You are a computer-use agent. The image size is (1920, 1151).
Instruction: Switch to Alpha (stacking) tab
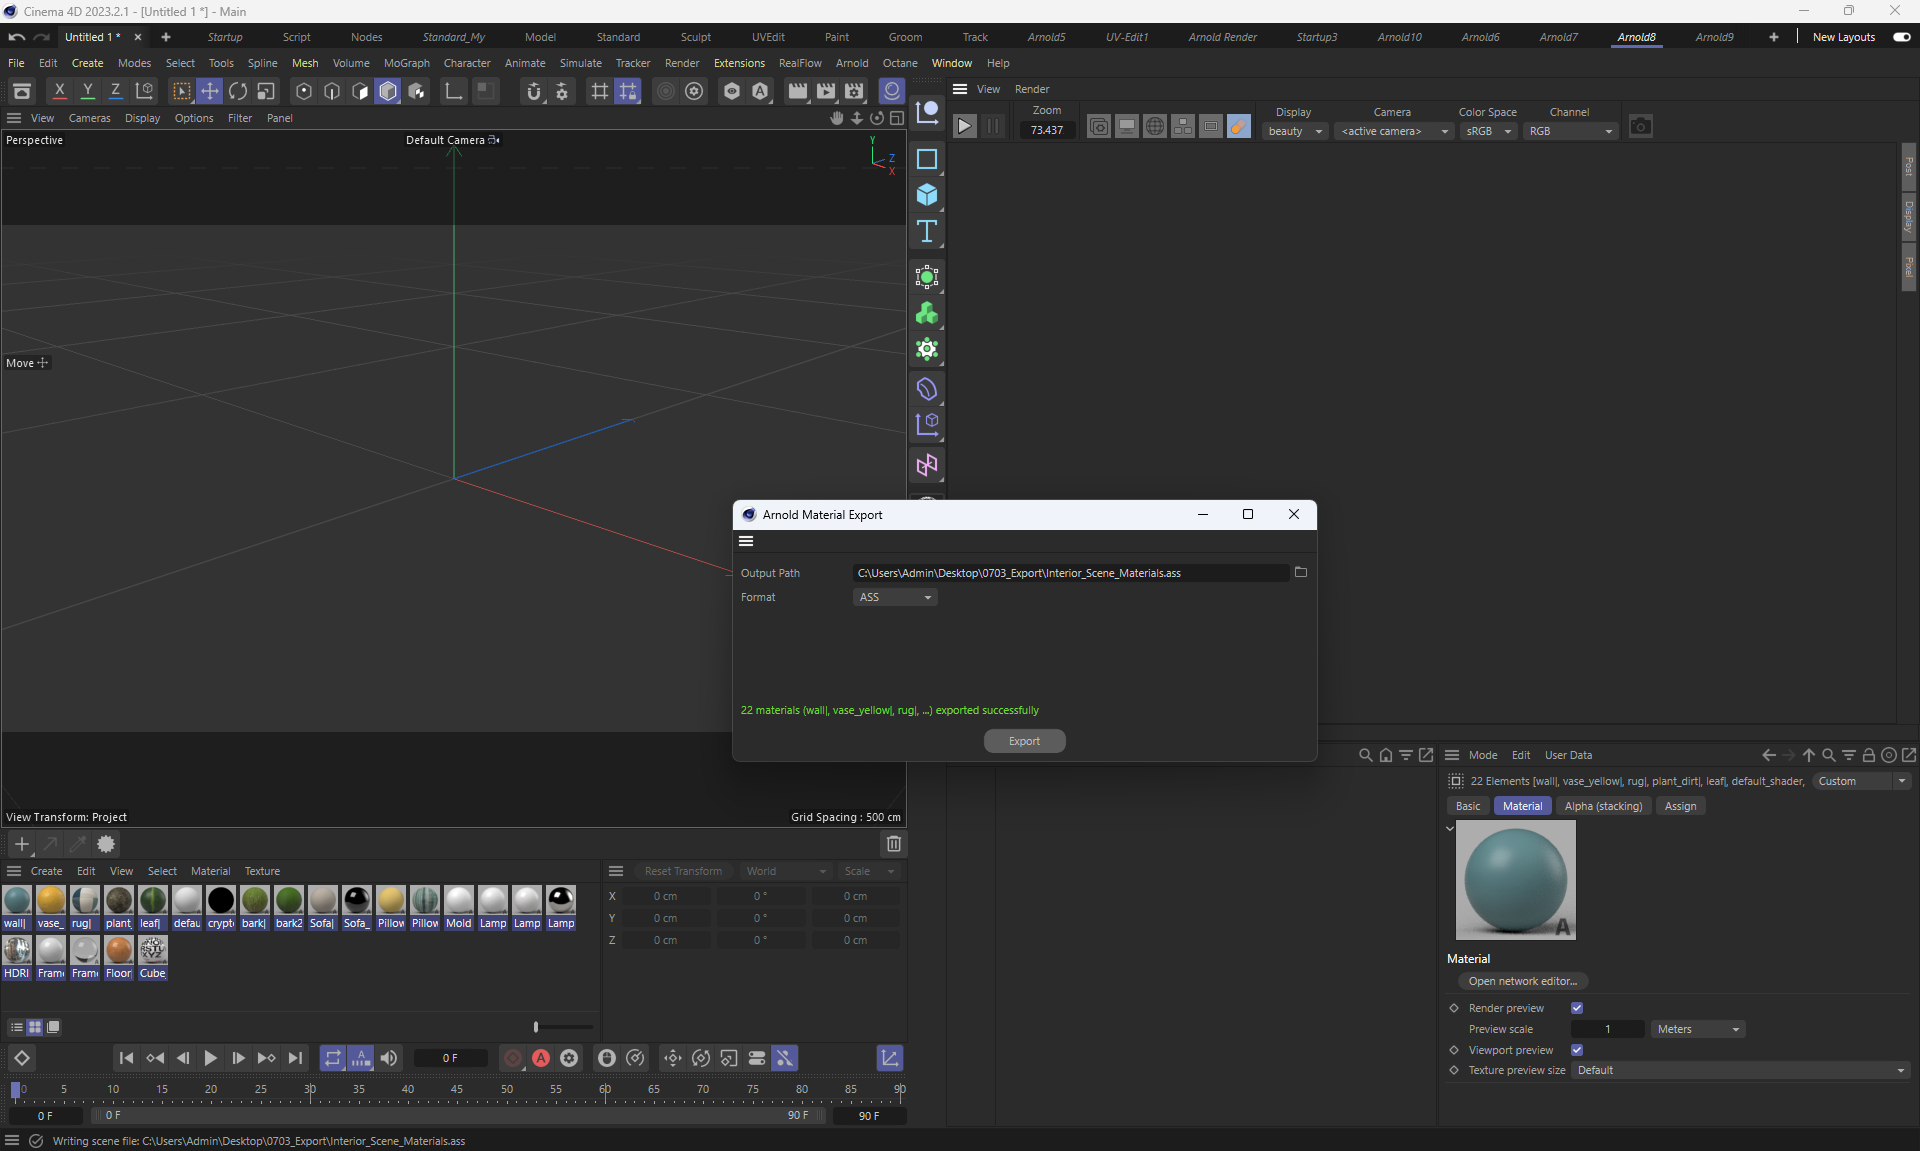click(x=1603, y=806)
